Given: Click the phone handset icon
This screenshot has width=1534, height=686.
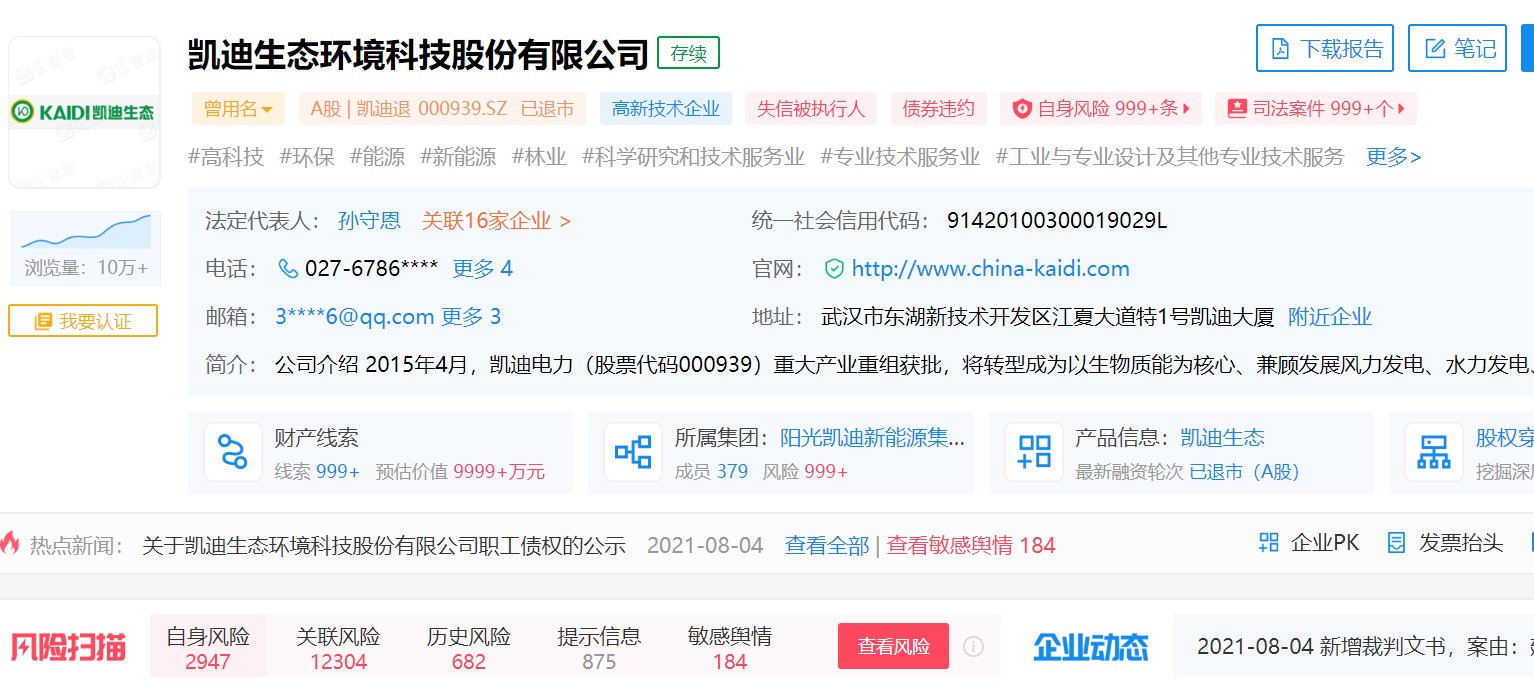Looking at the screenshot, I should click(288, 268).
